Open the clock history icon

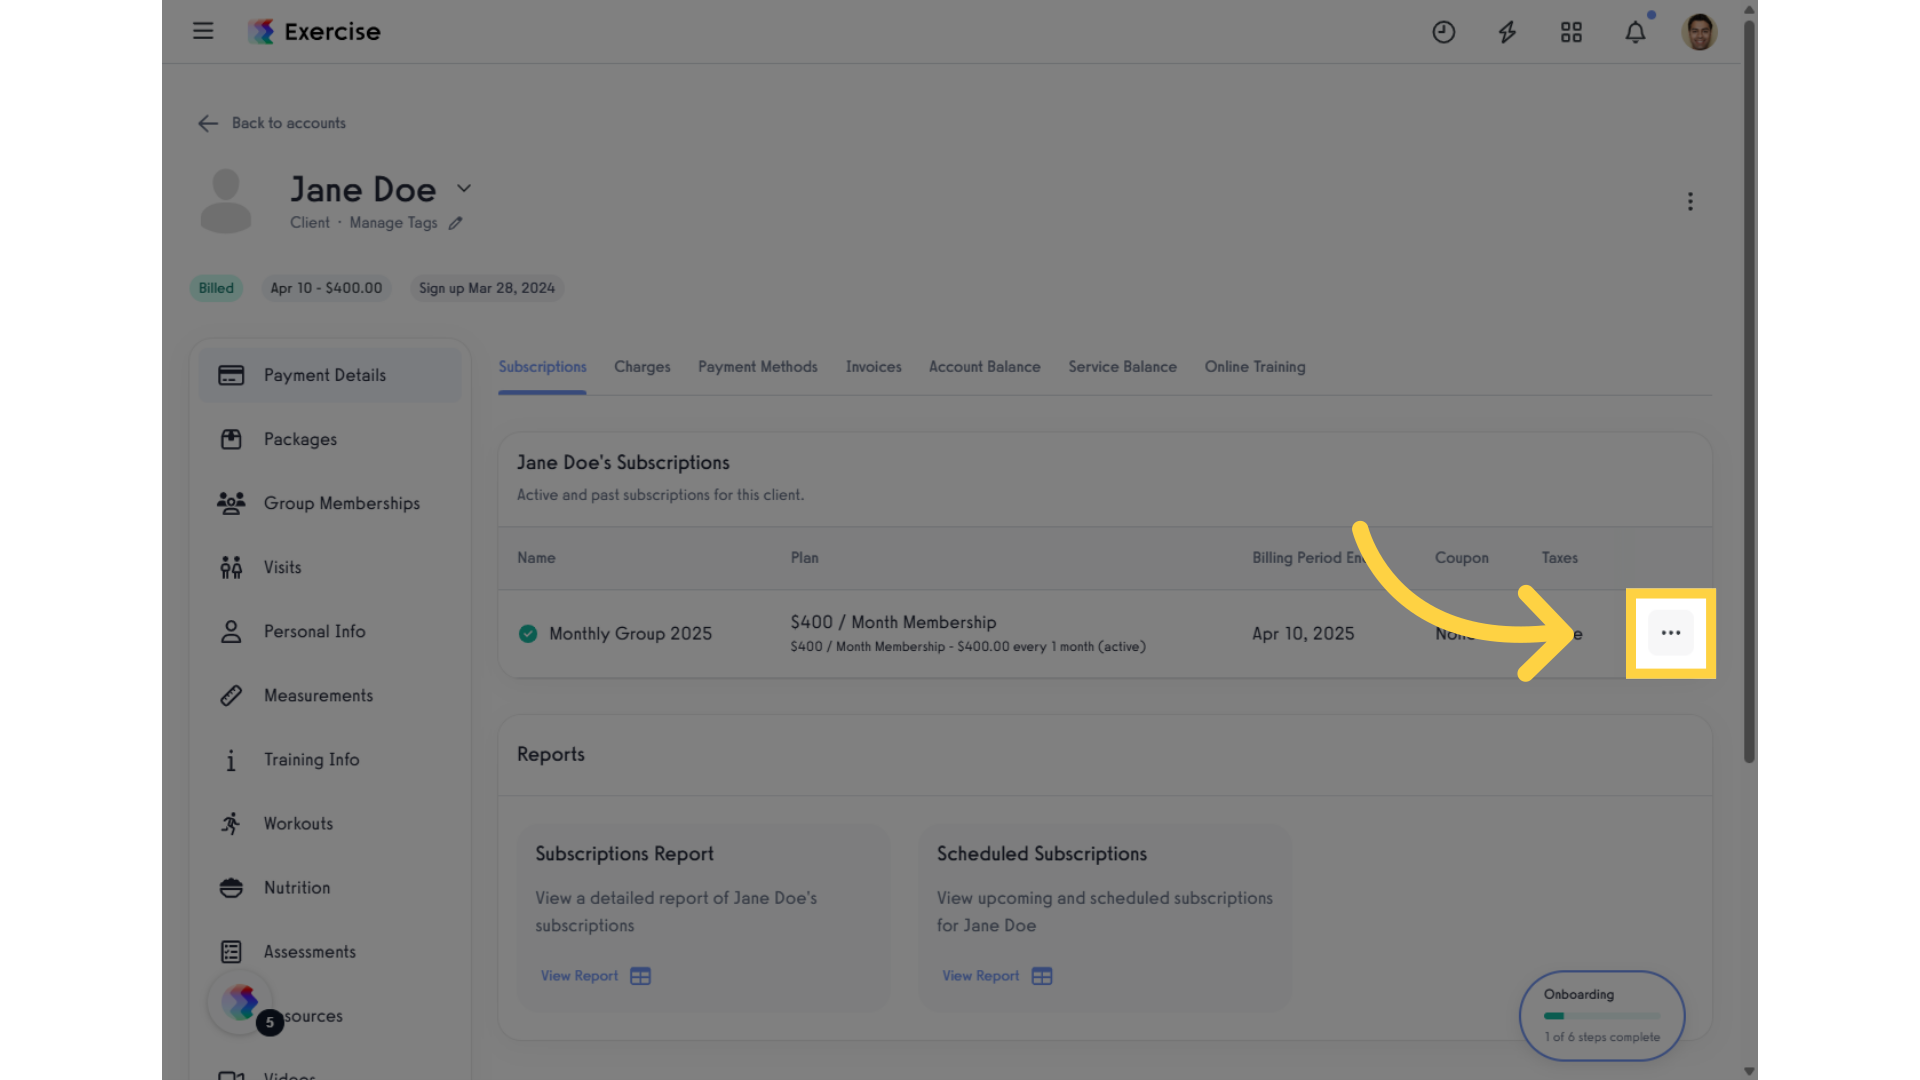click(1443, 32)
